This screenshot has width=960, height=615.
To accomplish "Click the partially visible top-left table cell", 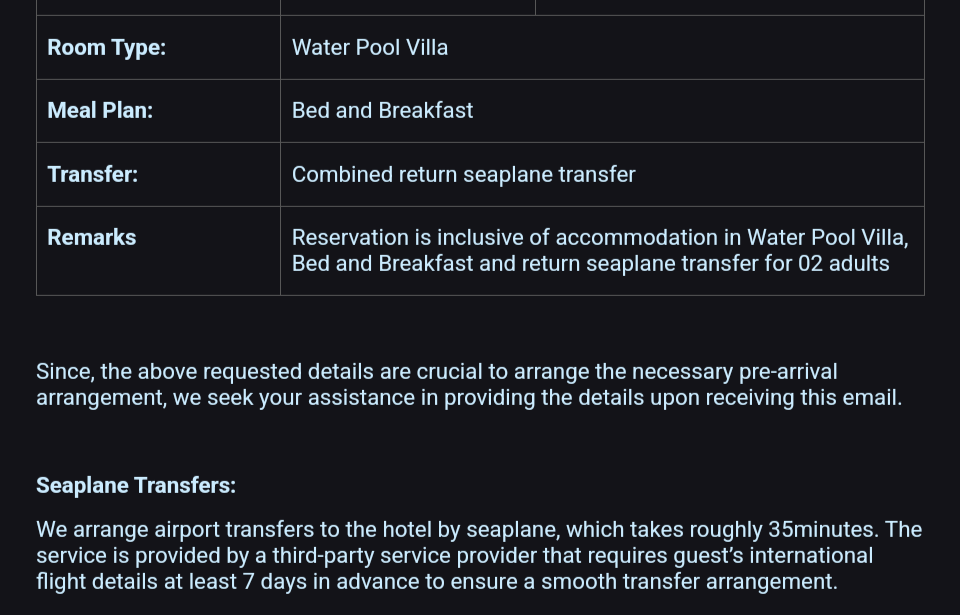I will tap(158, 7).
